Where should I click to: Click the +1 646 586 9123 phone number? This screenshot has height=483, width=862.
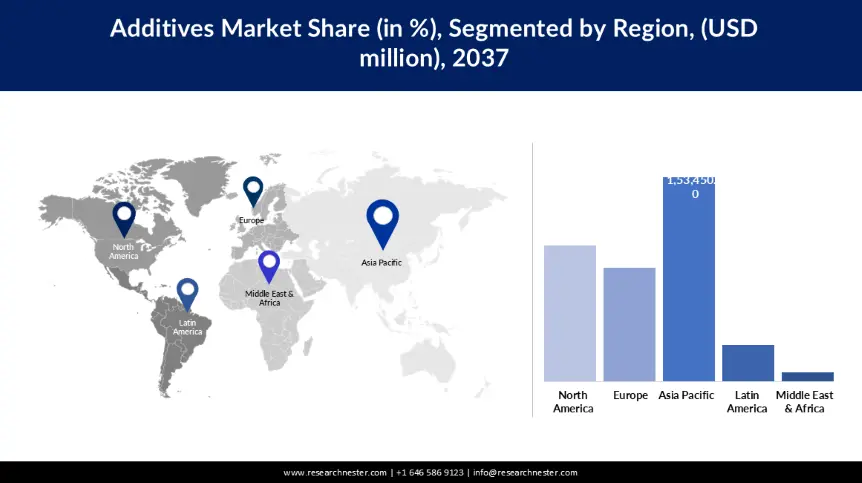click(430, 473)
